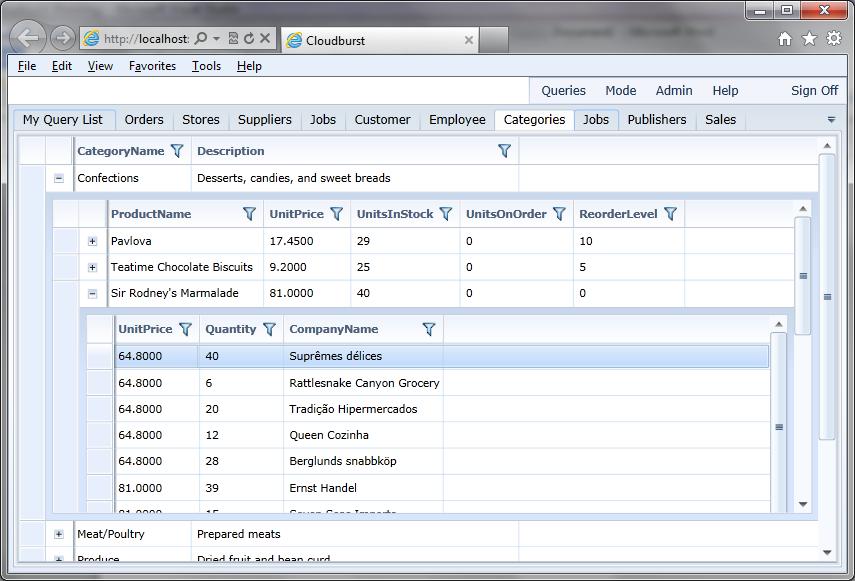Click the localhost address bar field
The height and width of the screenshot is (581, 855).
click(146, 39)
